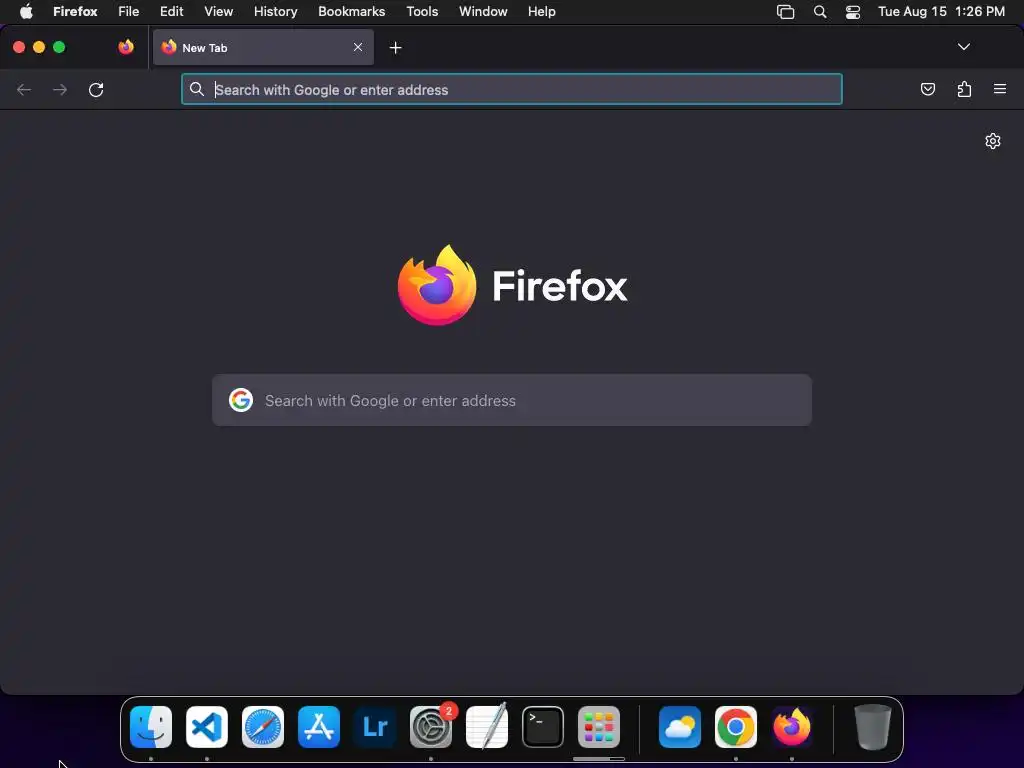Open the Save to Pocket button
The width and height of the screenshot is (1024, 768).
click(927, 89)
